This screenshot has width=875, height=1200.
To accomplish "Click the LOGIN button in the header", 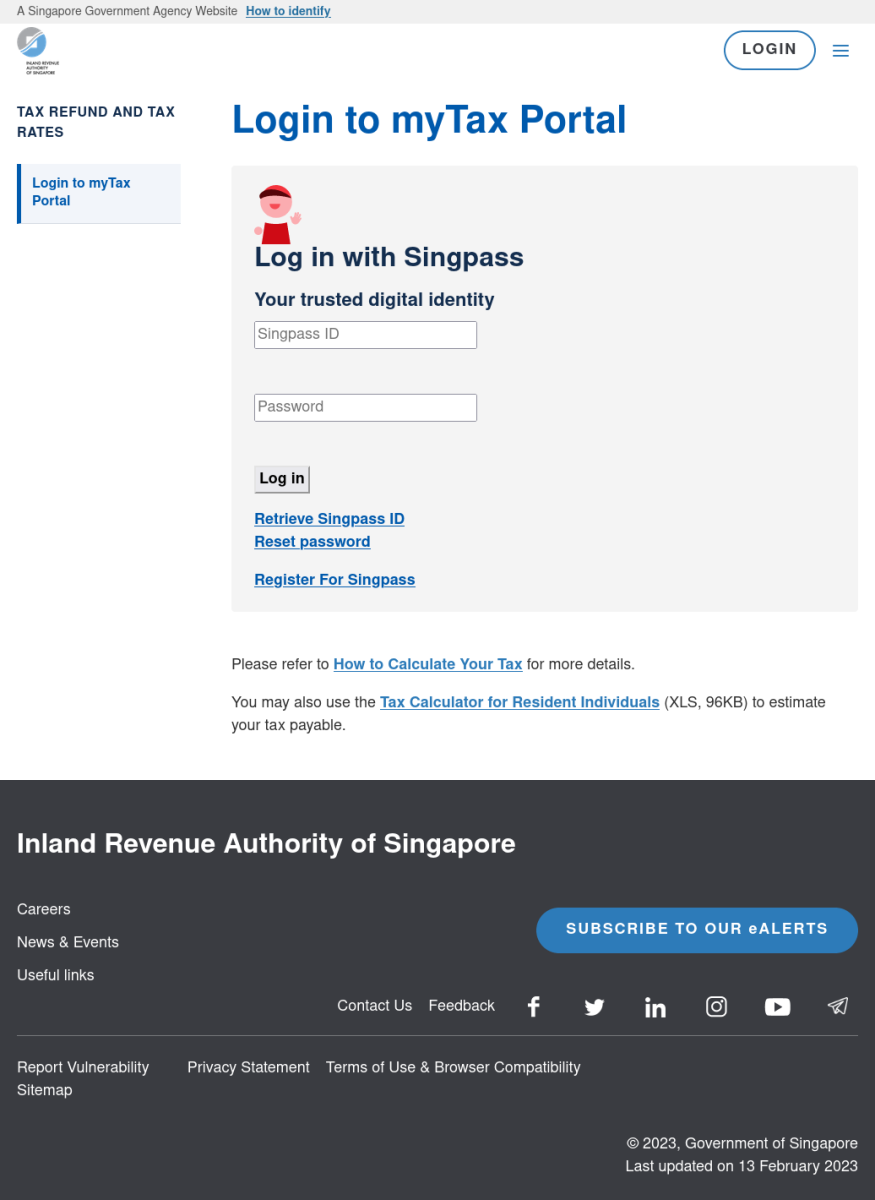I will click(769, 50).
